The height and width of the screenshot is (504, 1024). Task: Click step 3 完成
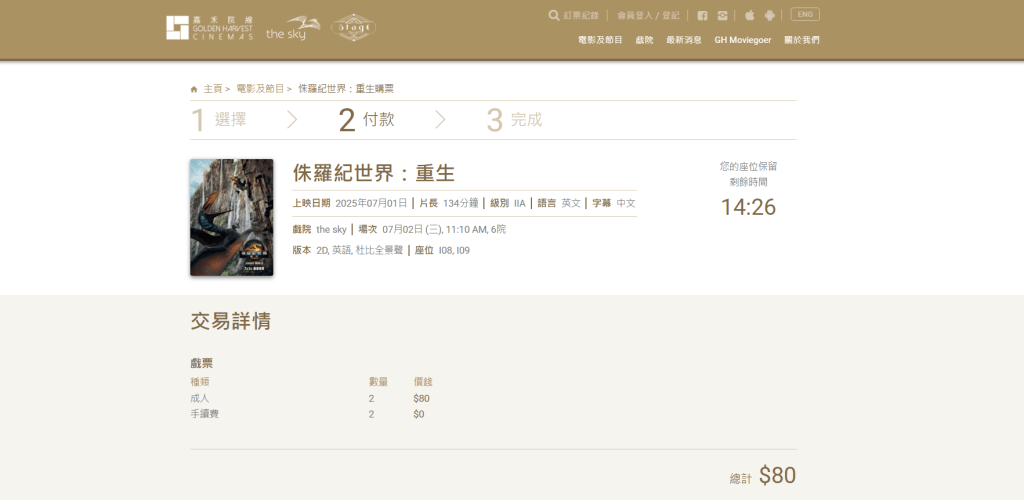tap(515, 120)
